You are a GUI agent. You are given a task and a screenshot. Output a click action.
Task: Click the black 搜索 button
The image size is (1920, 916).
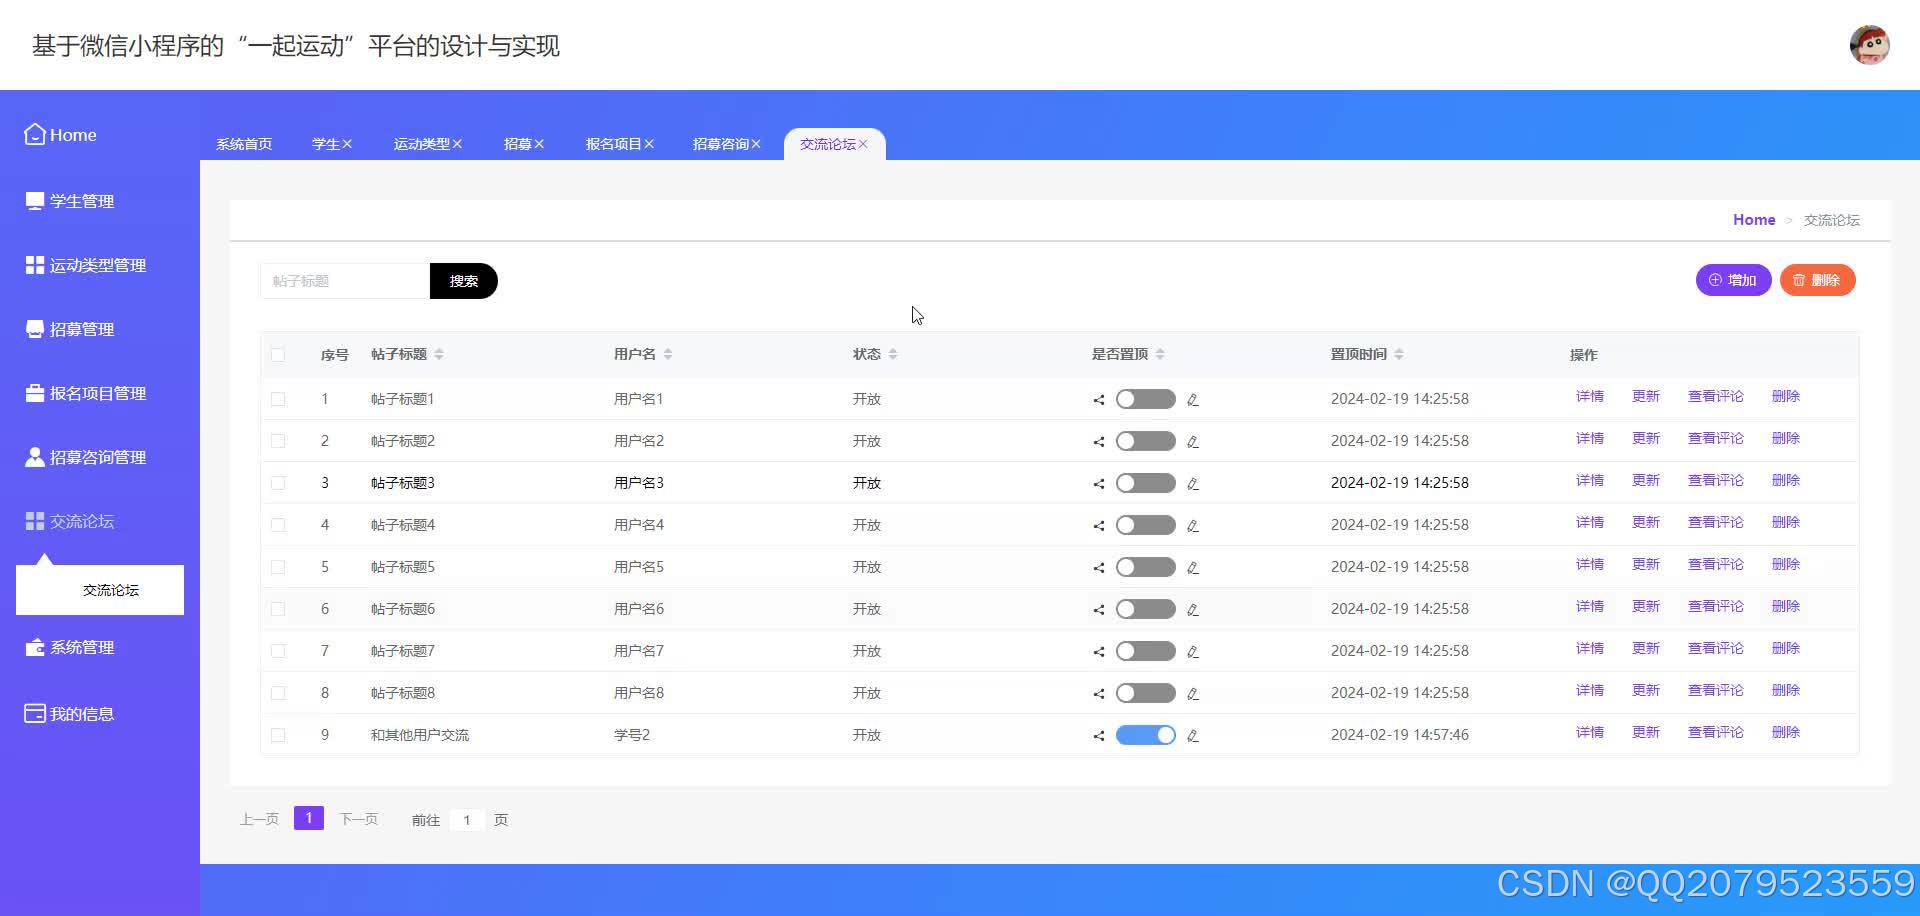click(x=464, y=281)
